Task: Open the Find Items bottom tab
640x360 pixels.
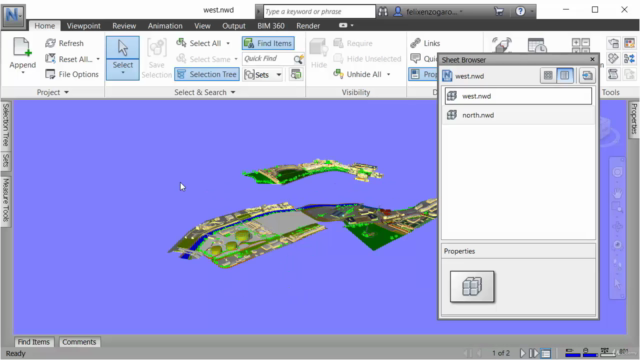Action: click(x=33, y=342)
